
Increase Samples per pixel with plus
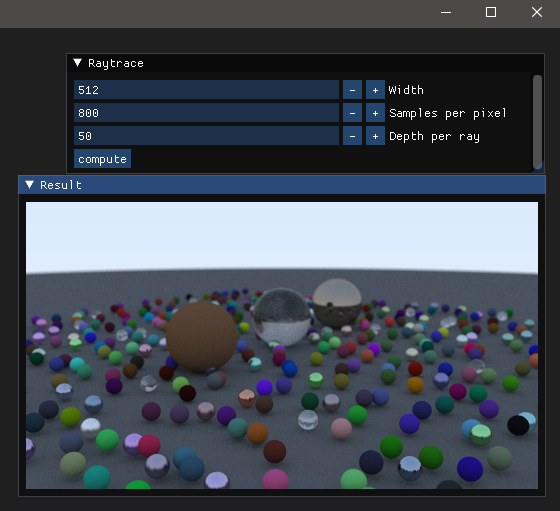point(375,113)
